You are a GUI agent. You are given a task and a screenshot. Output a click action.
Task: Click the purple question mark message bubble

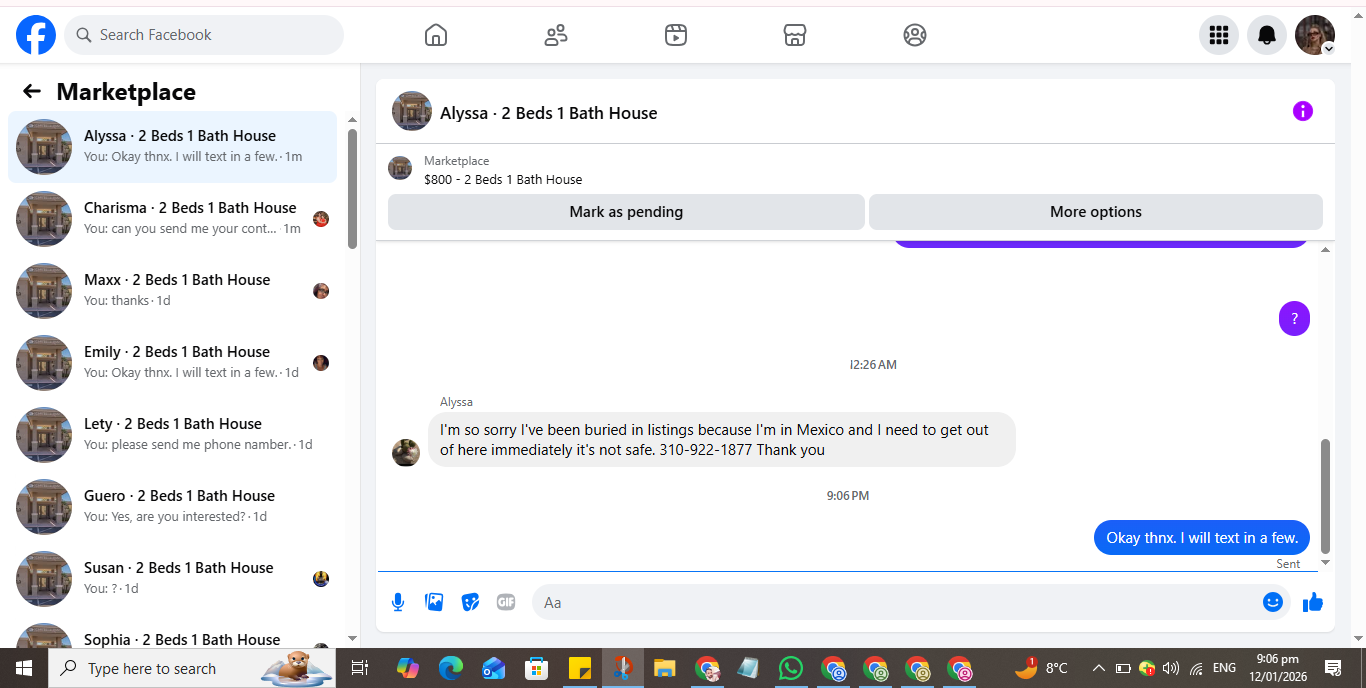coord(1294,319)
